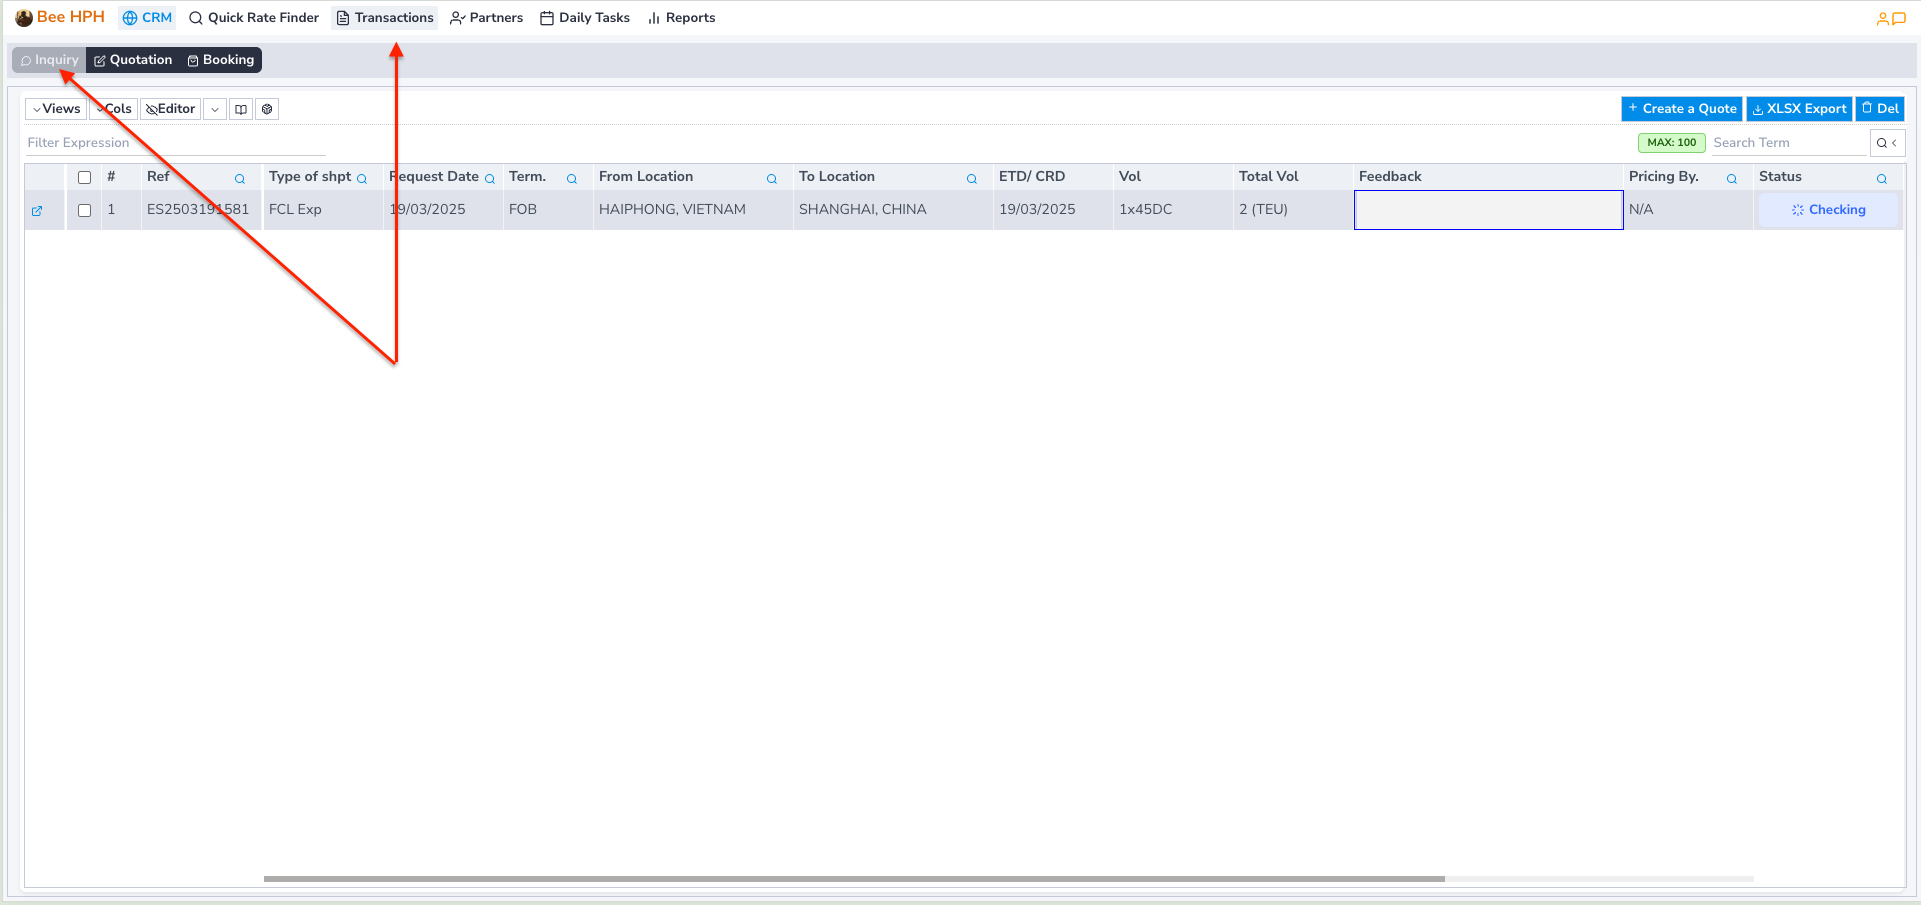Open the CRM module via its globe icon

131,17
